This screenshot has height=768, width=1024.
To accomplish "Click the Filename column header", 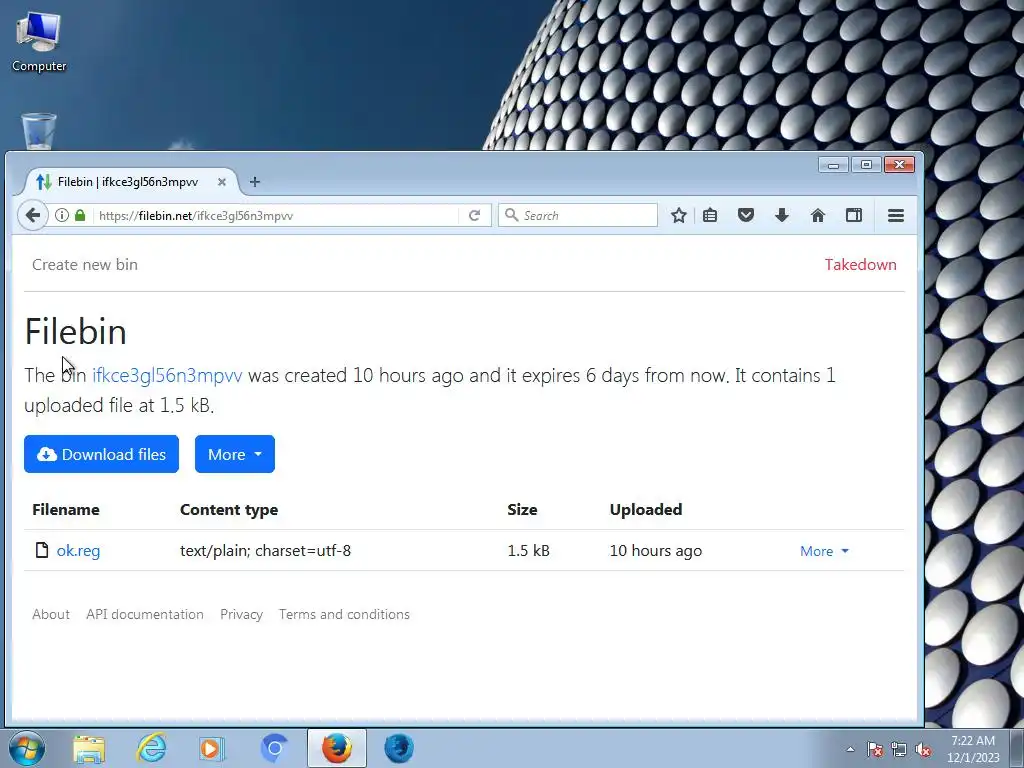I will point(66,509).
